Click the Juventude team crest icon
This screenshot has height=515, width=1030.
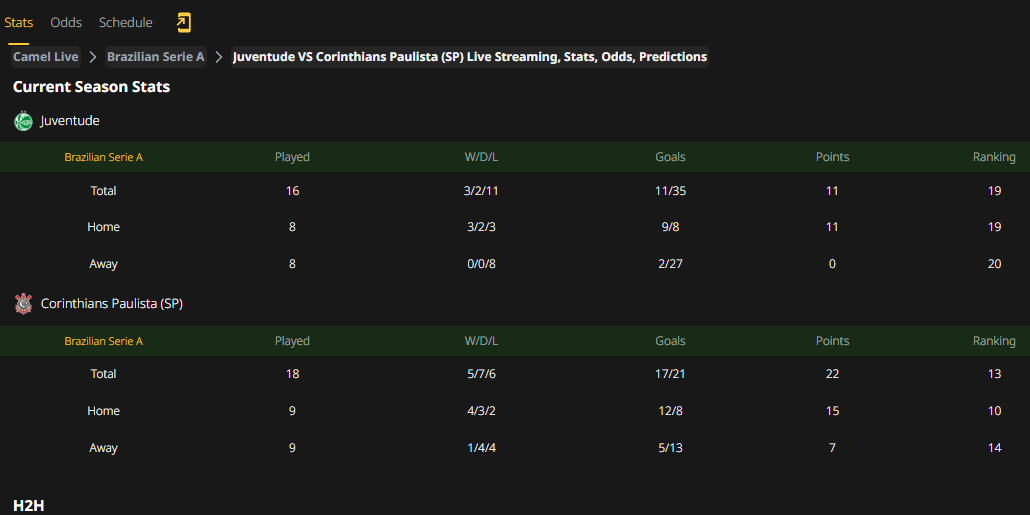24,121
